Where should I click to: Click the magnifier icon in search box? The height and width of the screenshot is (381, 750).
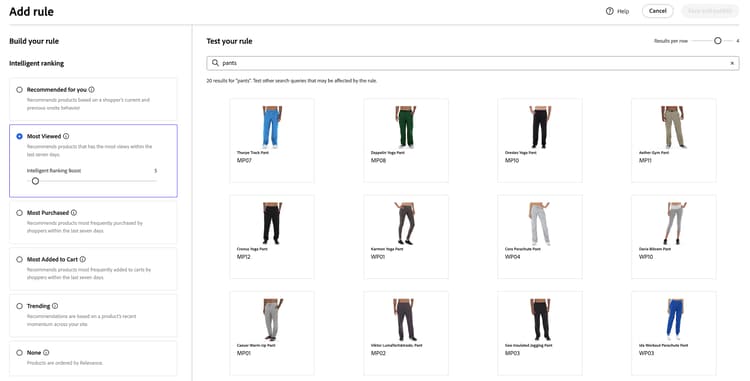[215, 63]
